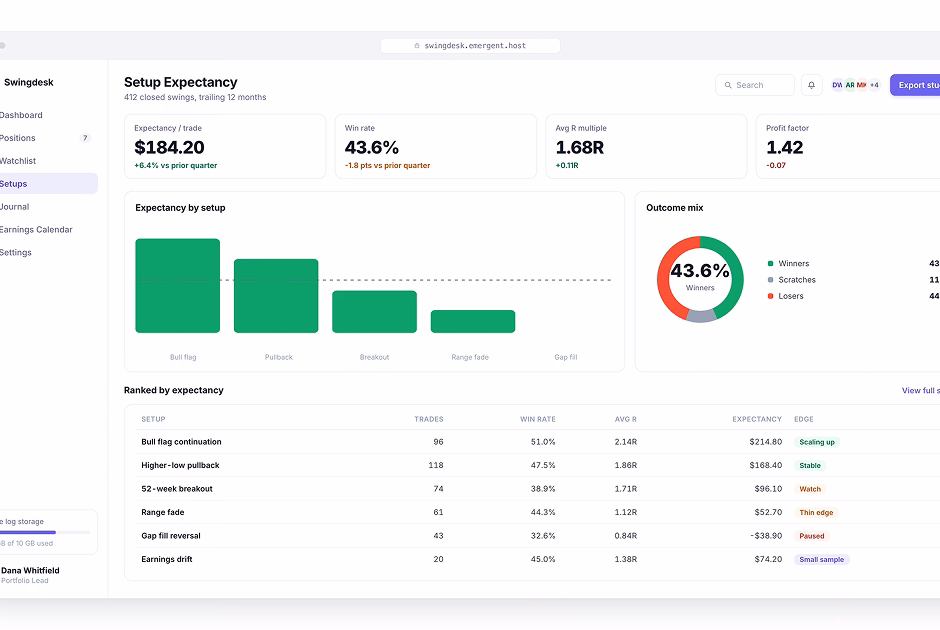
Task: Click the Losers legend label
Action: tap(791, 296)
